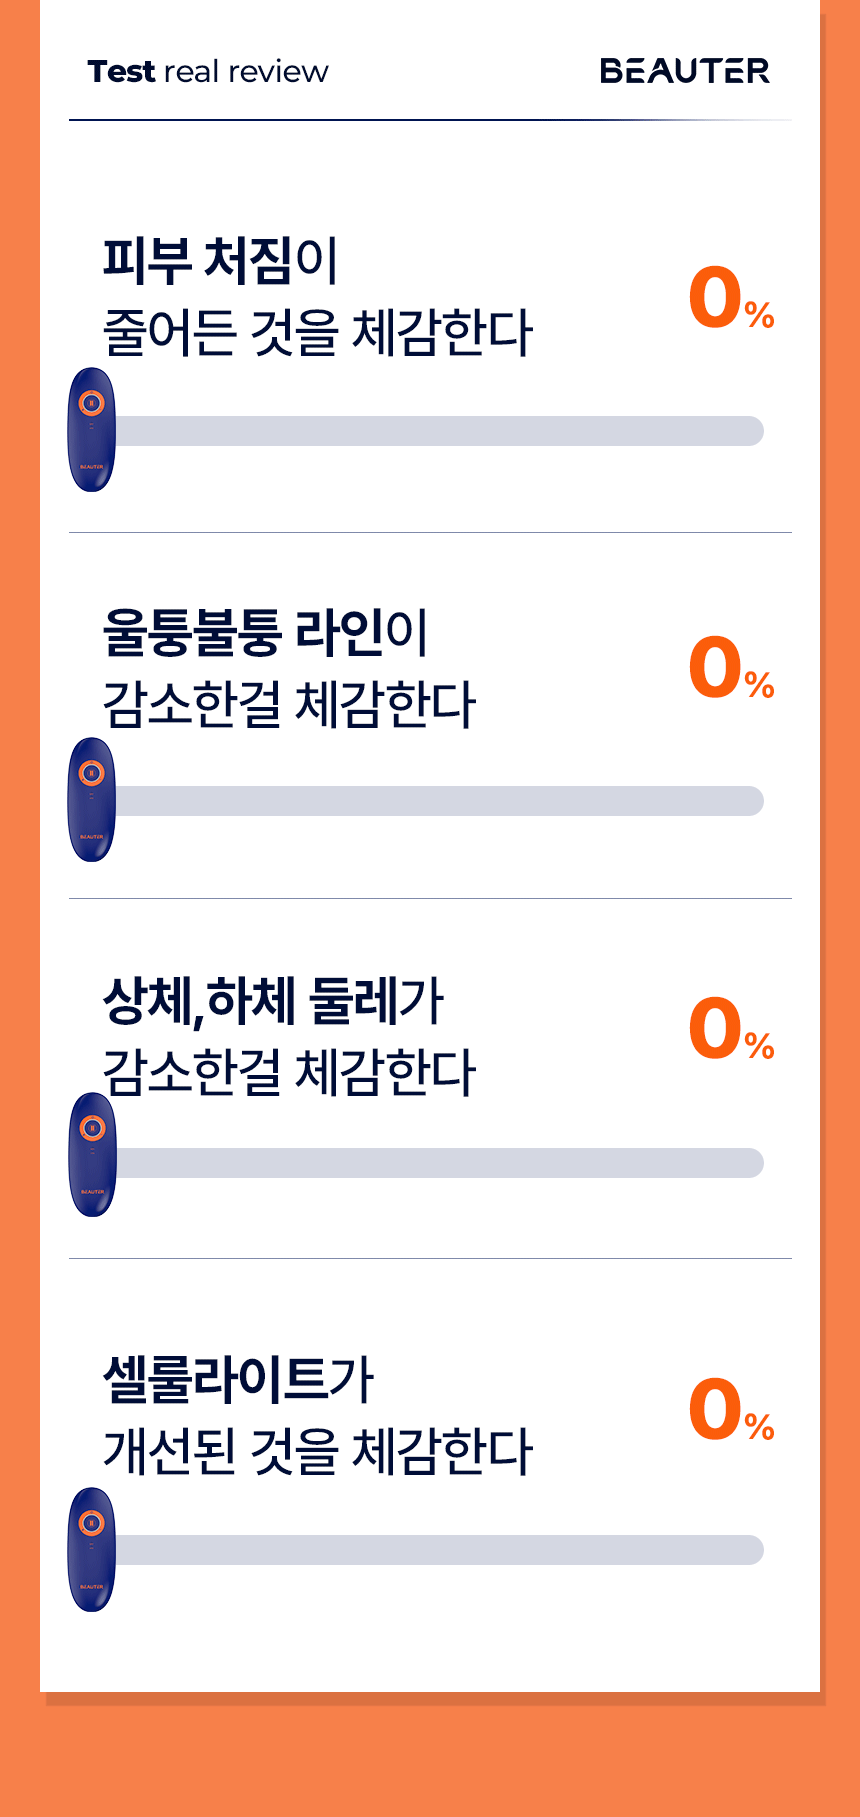Click the device icon on the 셀룰라이트 slider
The width and height of the screenshot is (860, 1817).
click(91, 1550)
